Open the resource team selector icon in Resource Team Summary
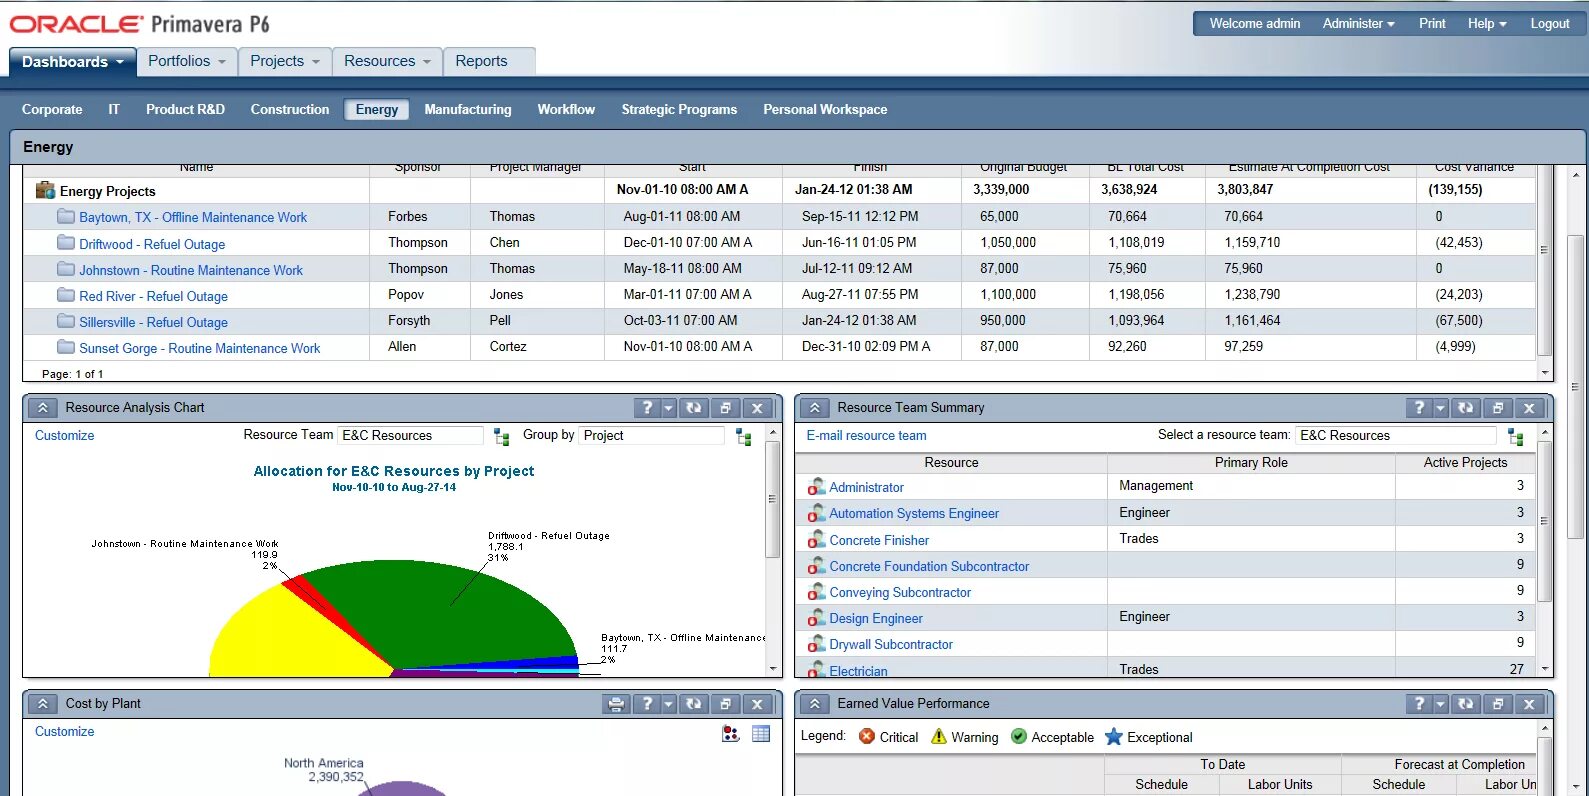 click(x=1515, y=437)
